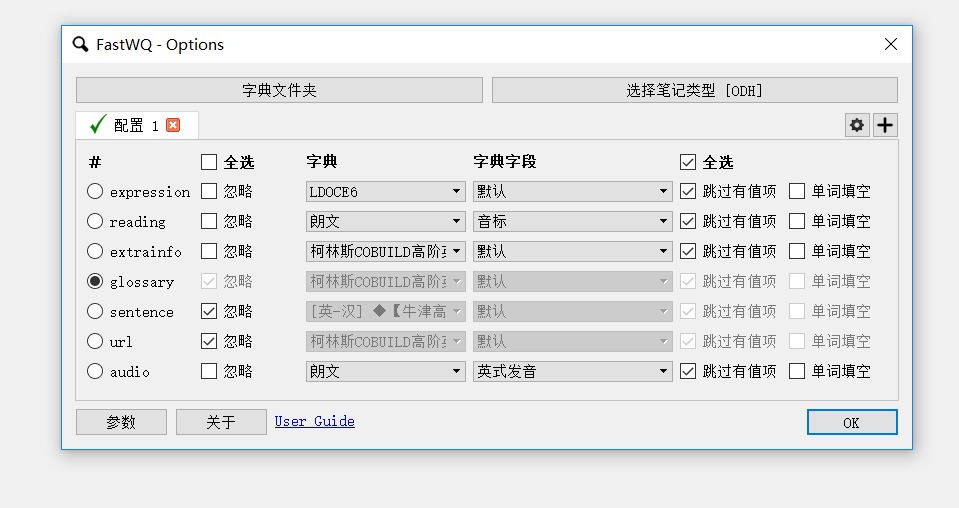Open 默认 field dropdown for expression
The width and height of the screenshot is (959, 508).
(x=572, y=191)
